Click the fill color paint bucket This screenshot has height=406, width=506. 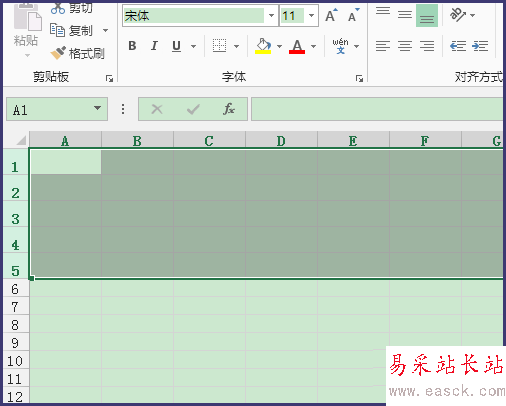[x=263, y=46]
